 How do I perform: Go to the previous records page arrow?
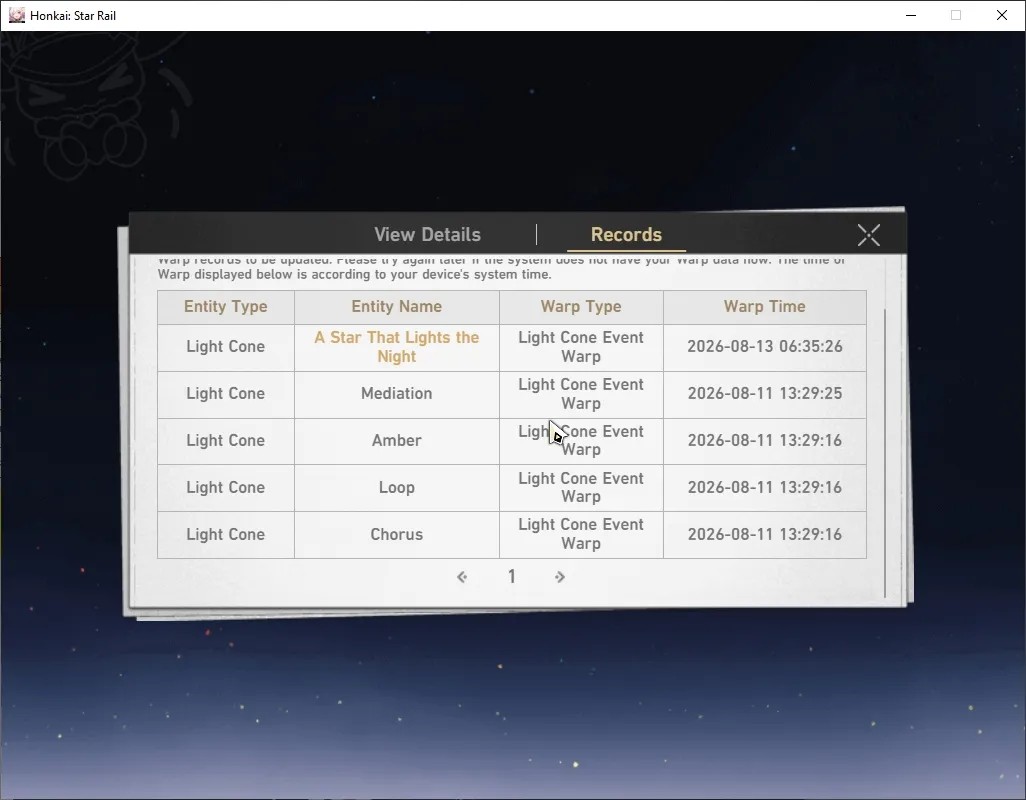[x=462, y=576]
